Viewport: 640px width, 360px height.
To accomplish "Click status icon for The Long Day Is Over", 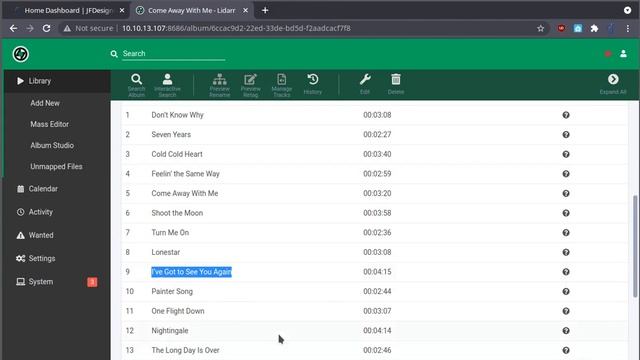I will pyautogui.click(x=566, y=350).
